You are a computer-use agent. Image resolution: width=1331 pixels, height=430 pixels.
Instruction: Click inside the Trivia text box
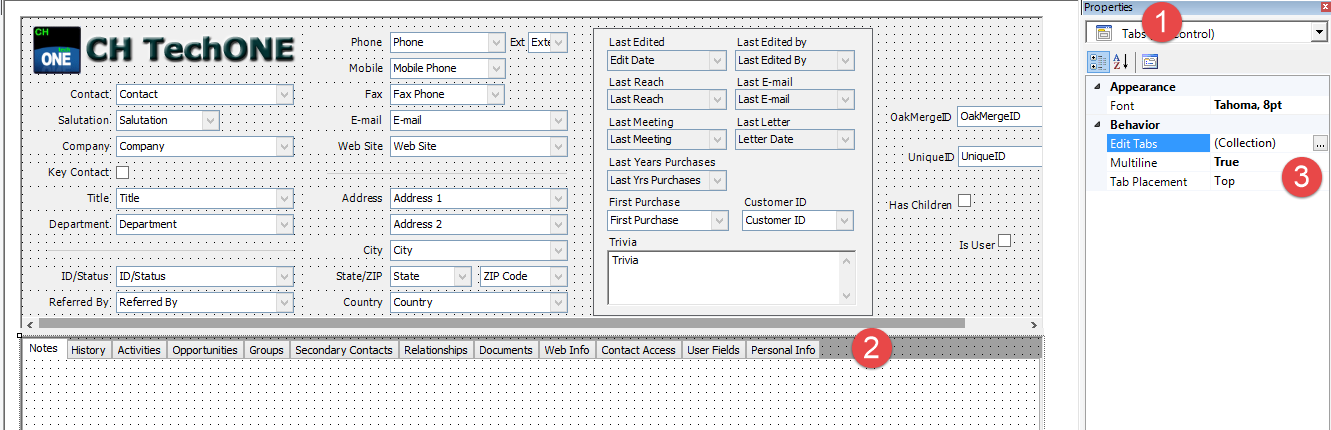point(722,277)
